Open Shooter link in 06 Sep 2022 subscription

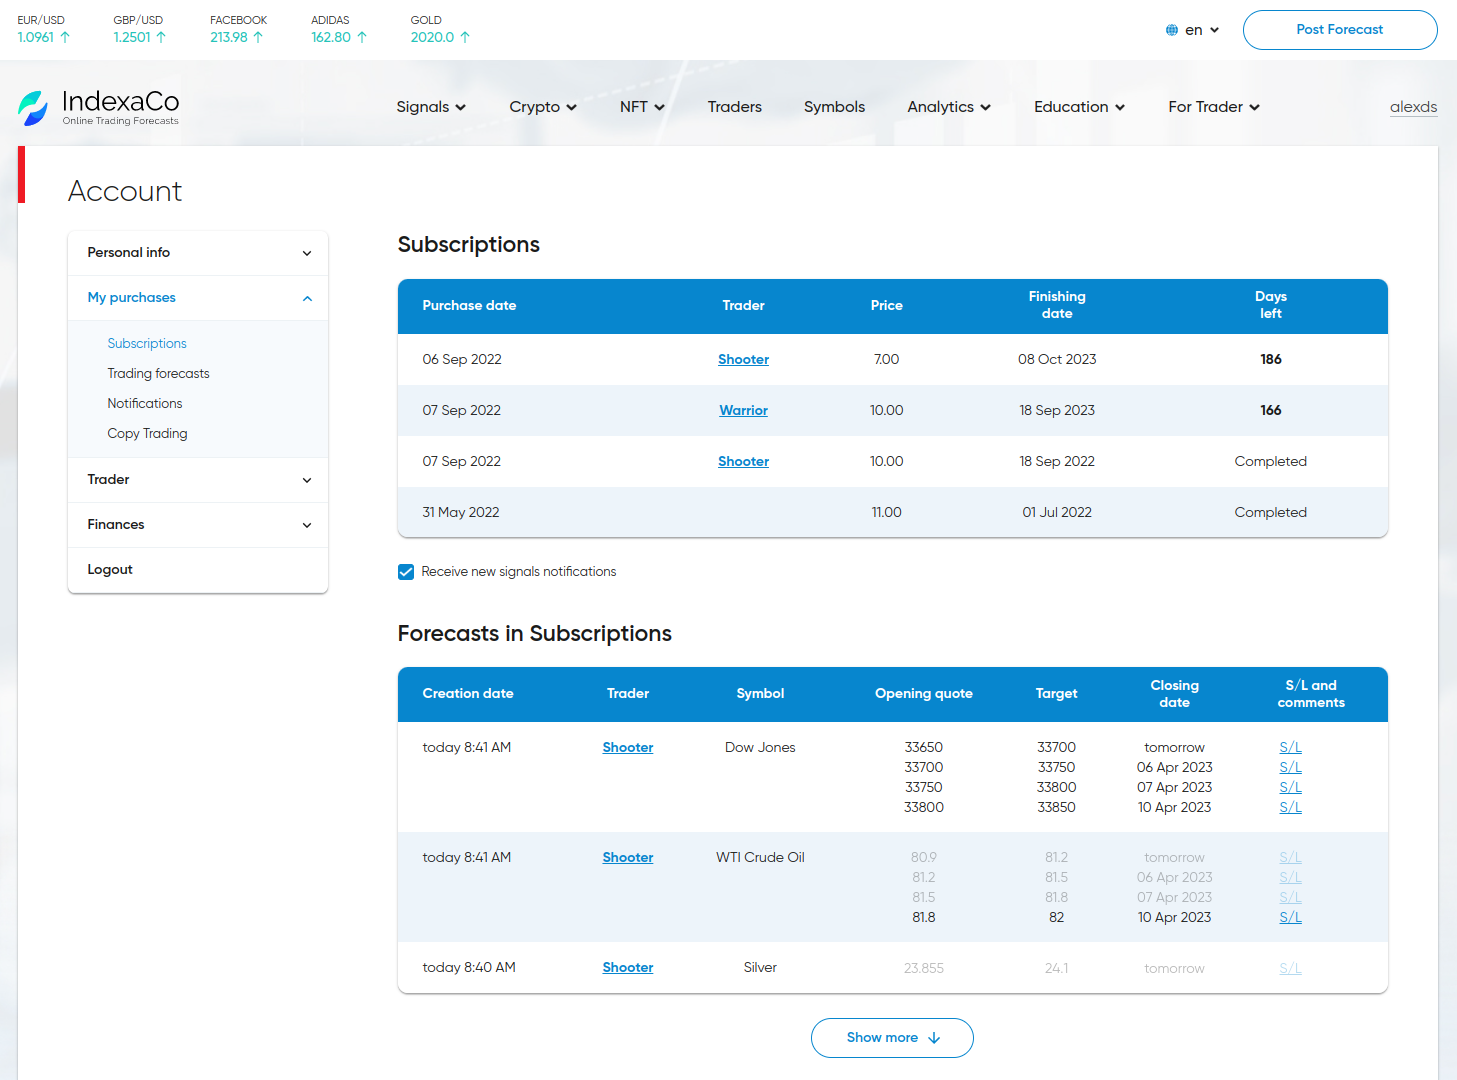click(x=744, y=360)
